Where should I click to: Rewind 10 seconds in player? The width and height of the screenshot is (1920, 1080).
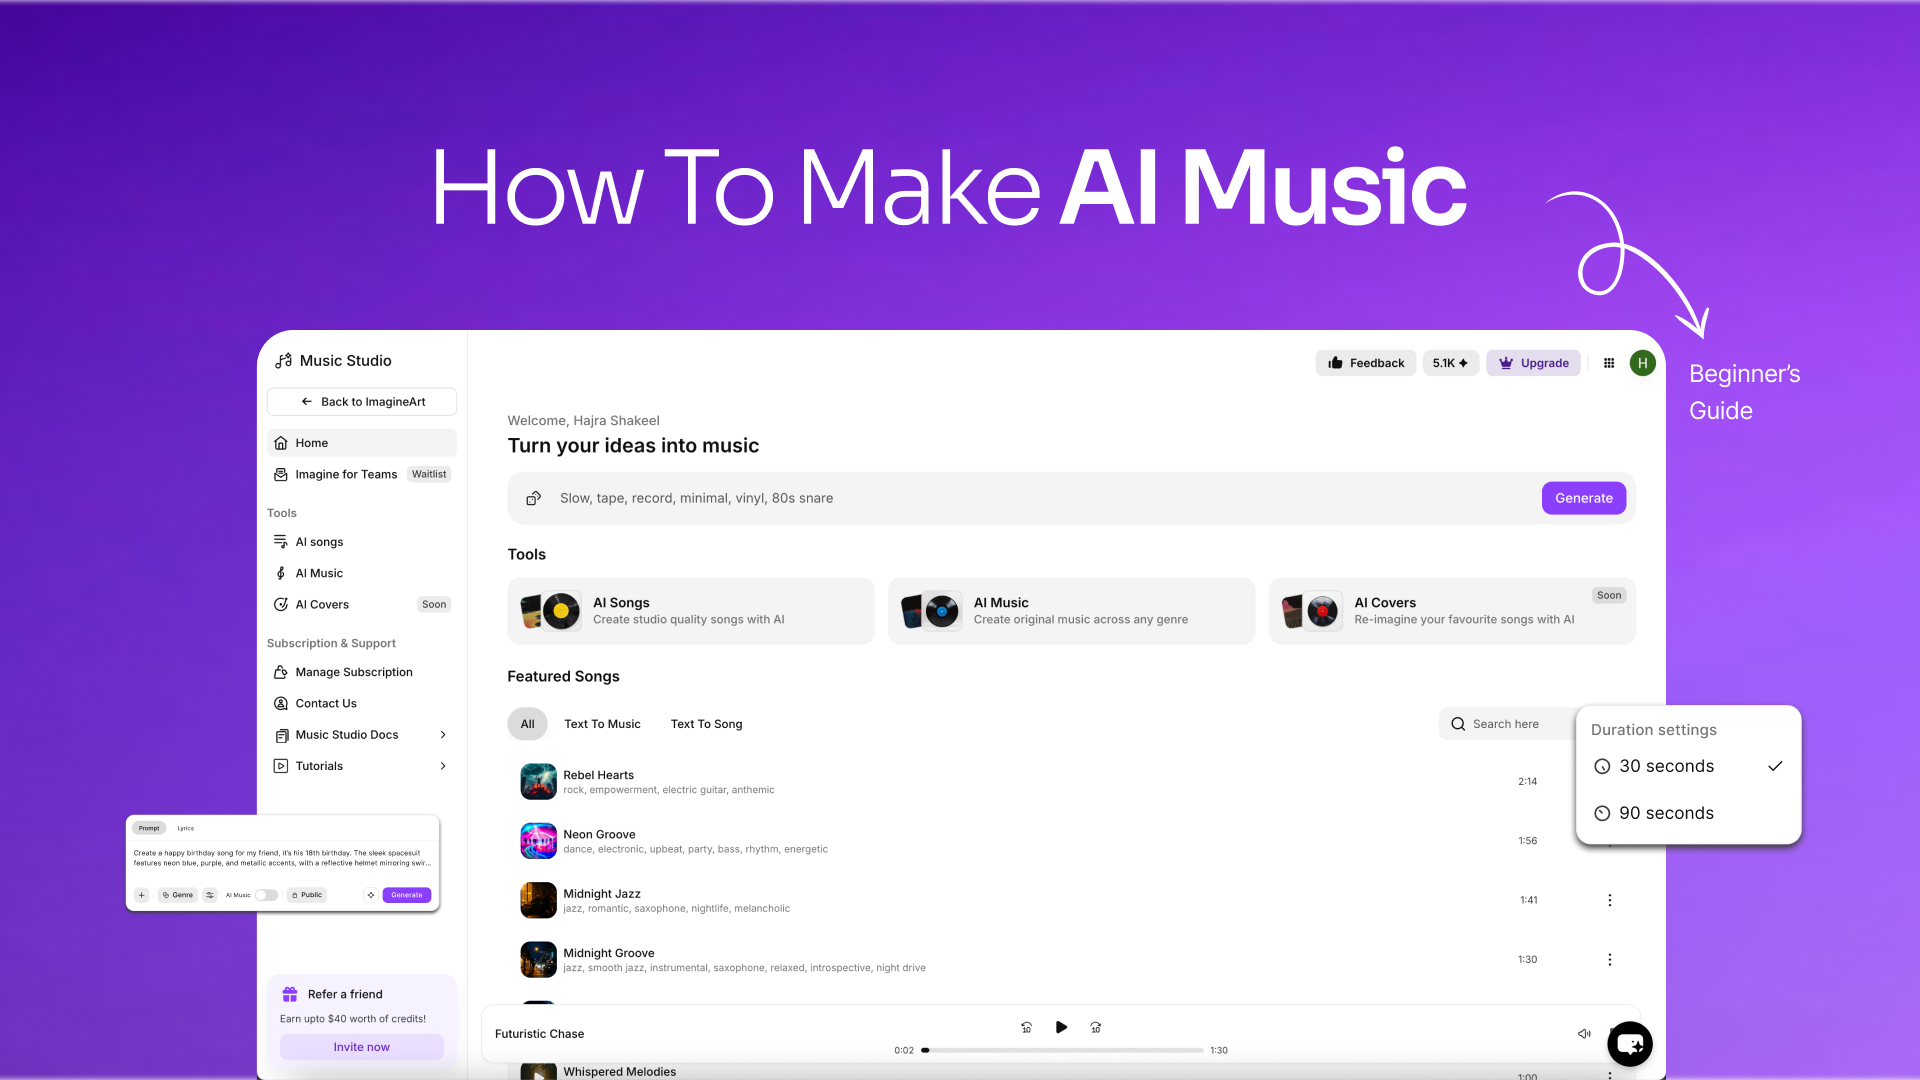pos(1026,1028)
